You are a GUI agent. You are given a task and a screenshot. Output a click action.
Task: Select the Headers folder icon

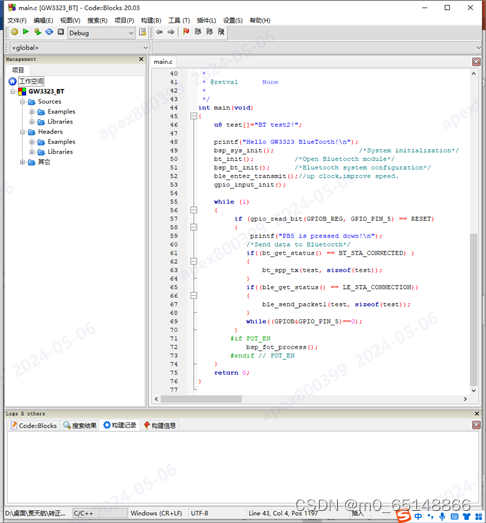32,132
